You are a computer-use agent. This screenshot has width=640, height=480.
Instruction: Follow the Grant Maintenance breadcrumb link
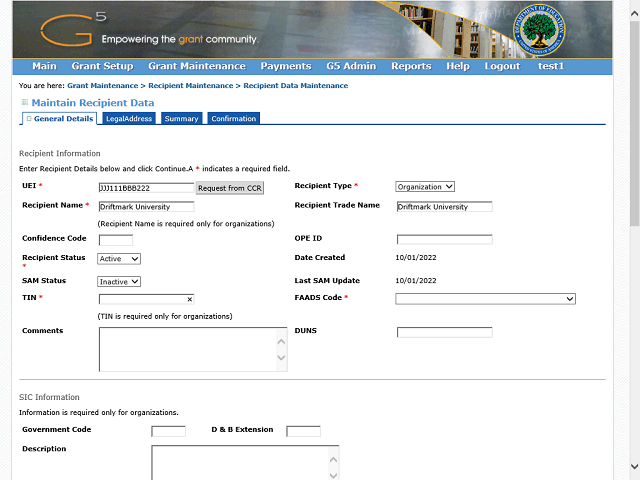103,86
